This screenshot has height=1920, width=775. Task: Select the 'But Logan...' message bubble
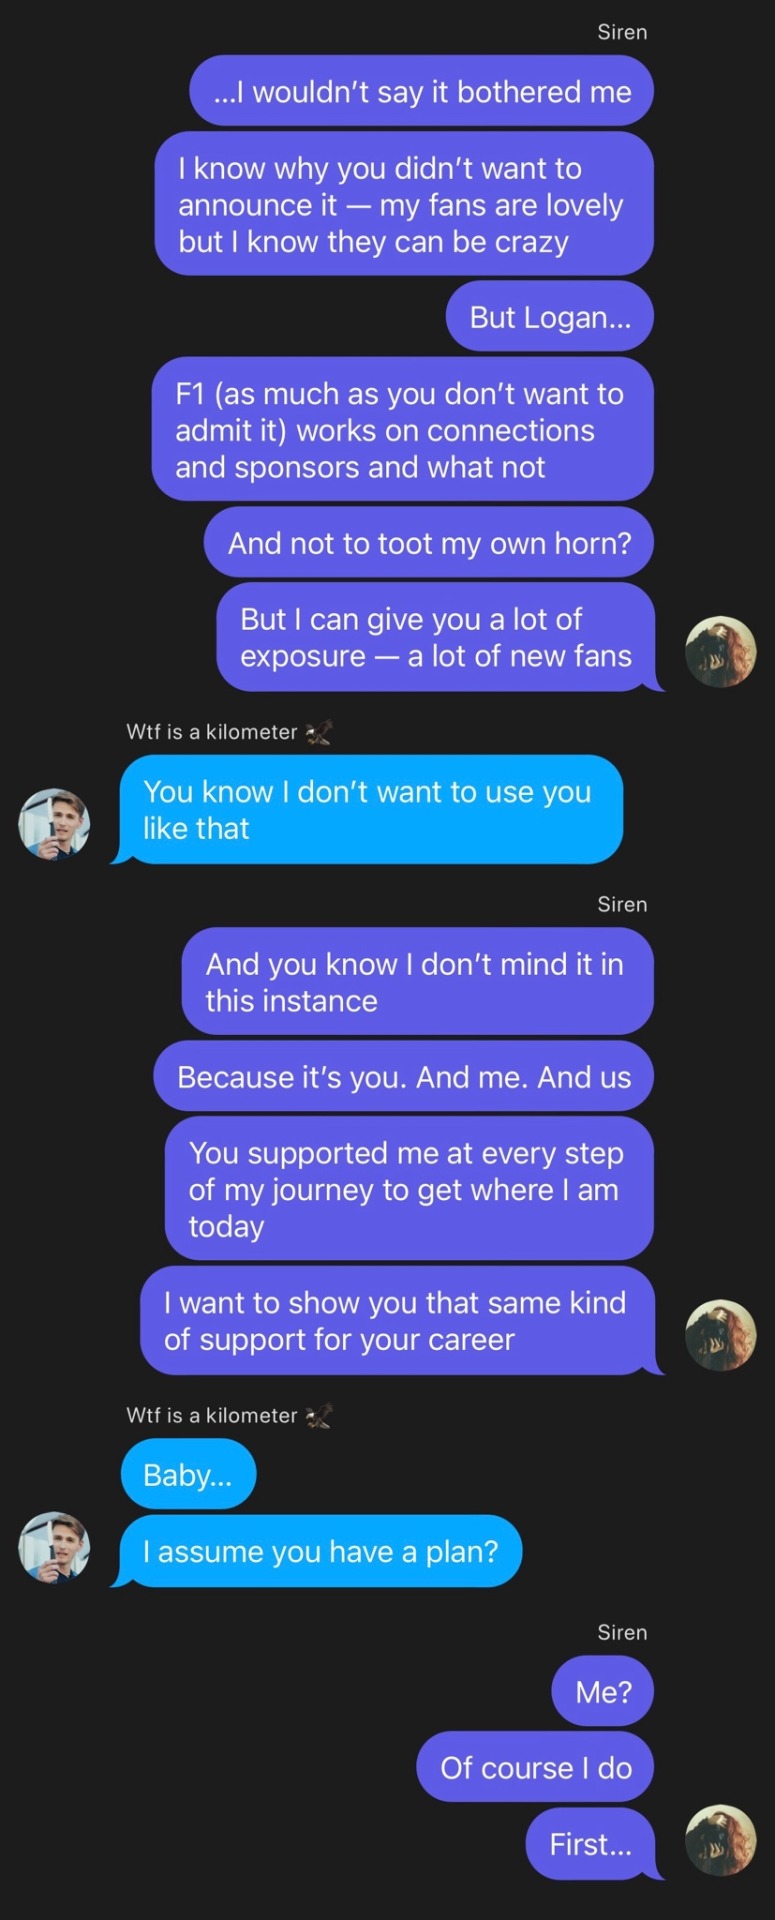point(550,317)
